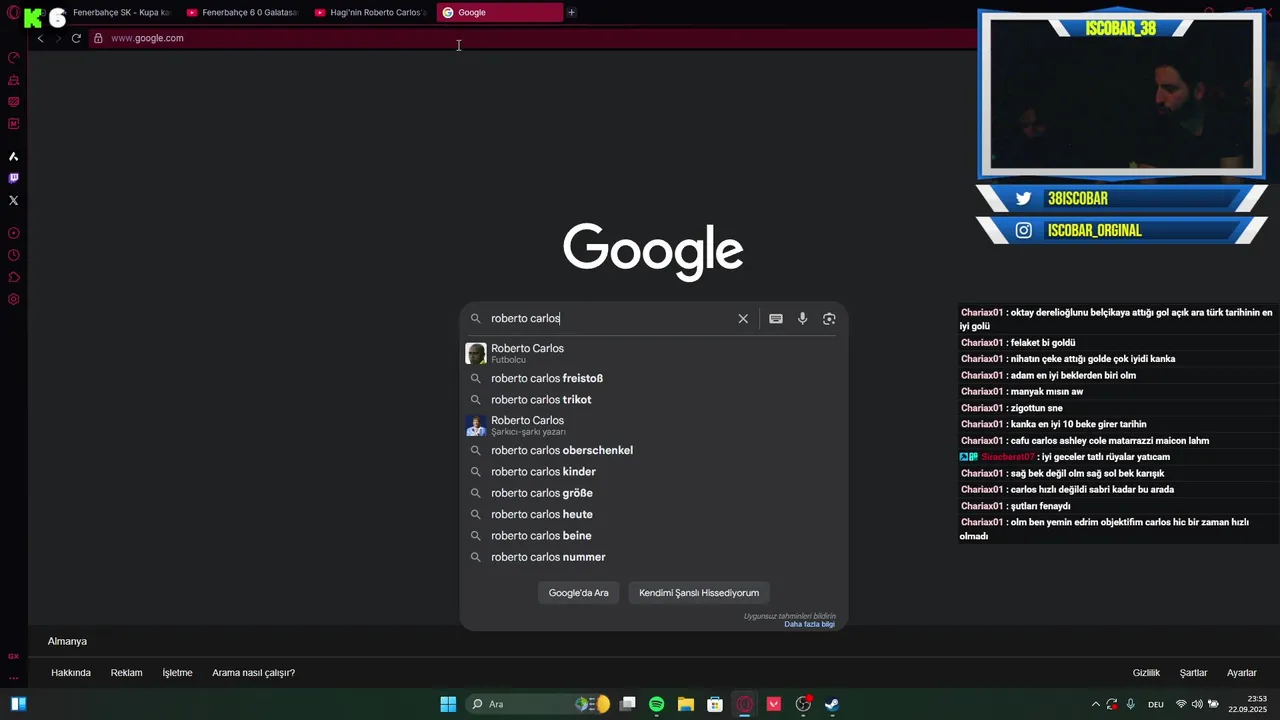Open a new tab with plus button
Screen dimensions: 1280x720
click(x=571, y=12)
